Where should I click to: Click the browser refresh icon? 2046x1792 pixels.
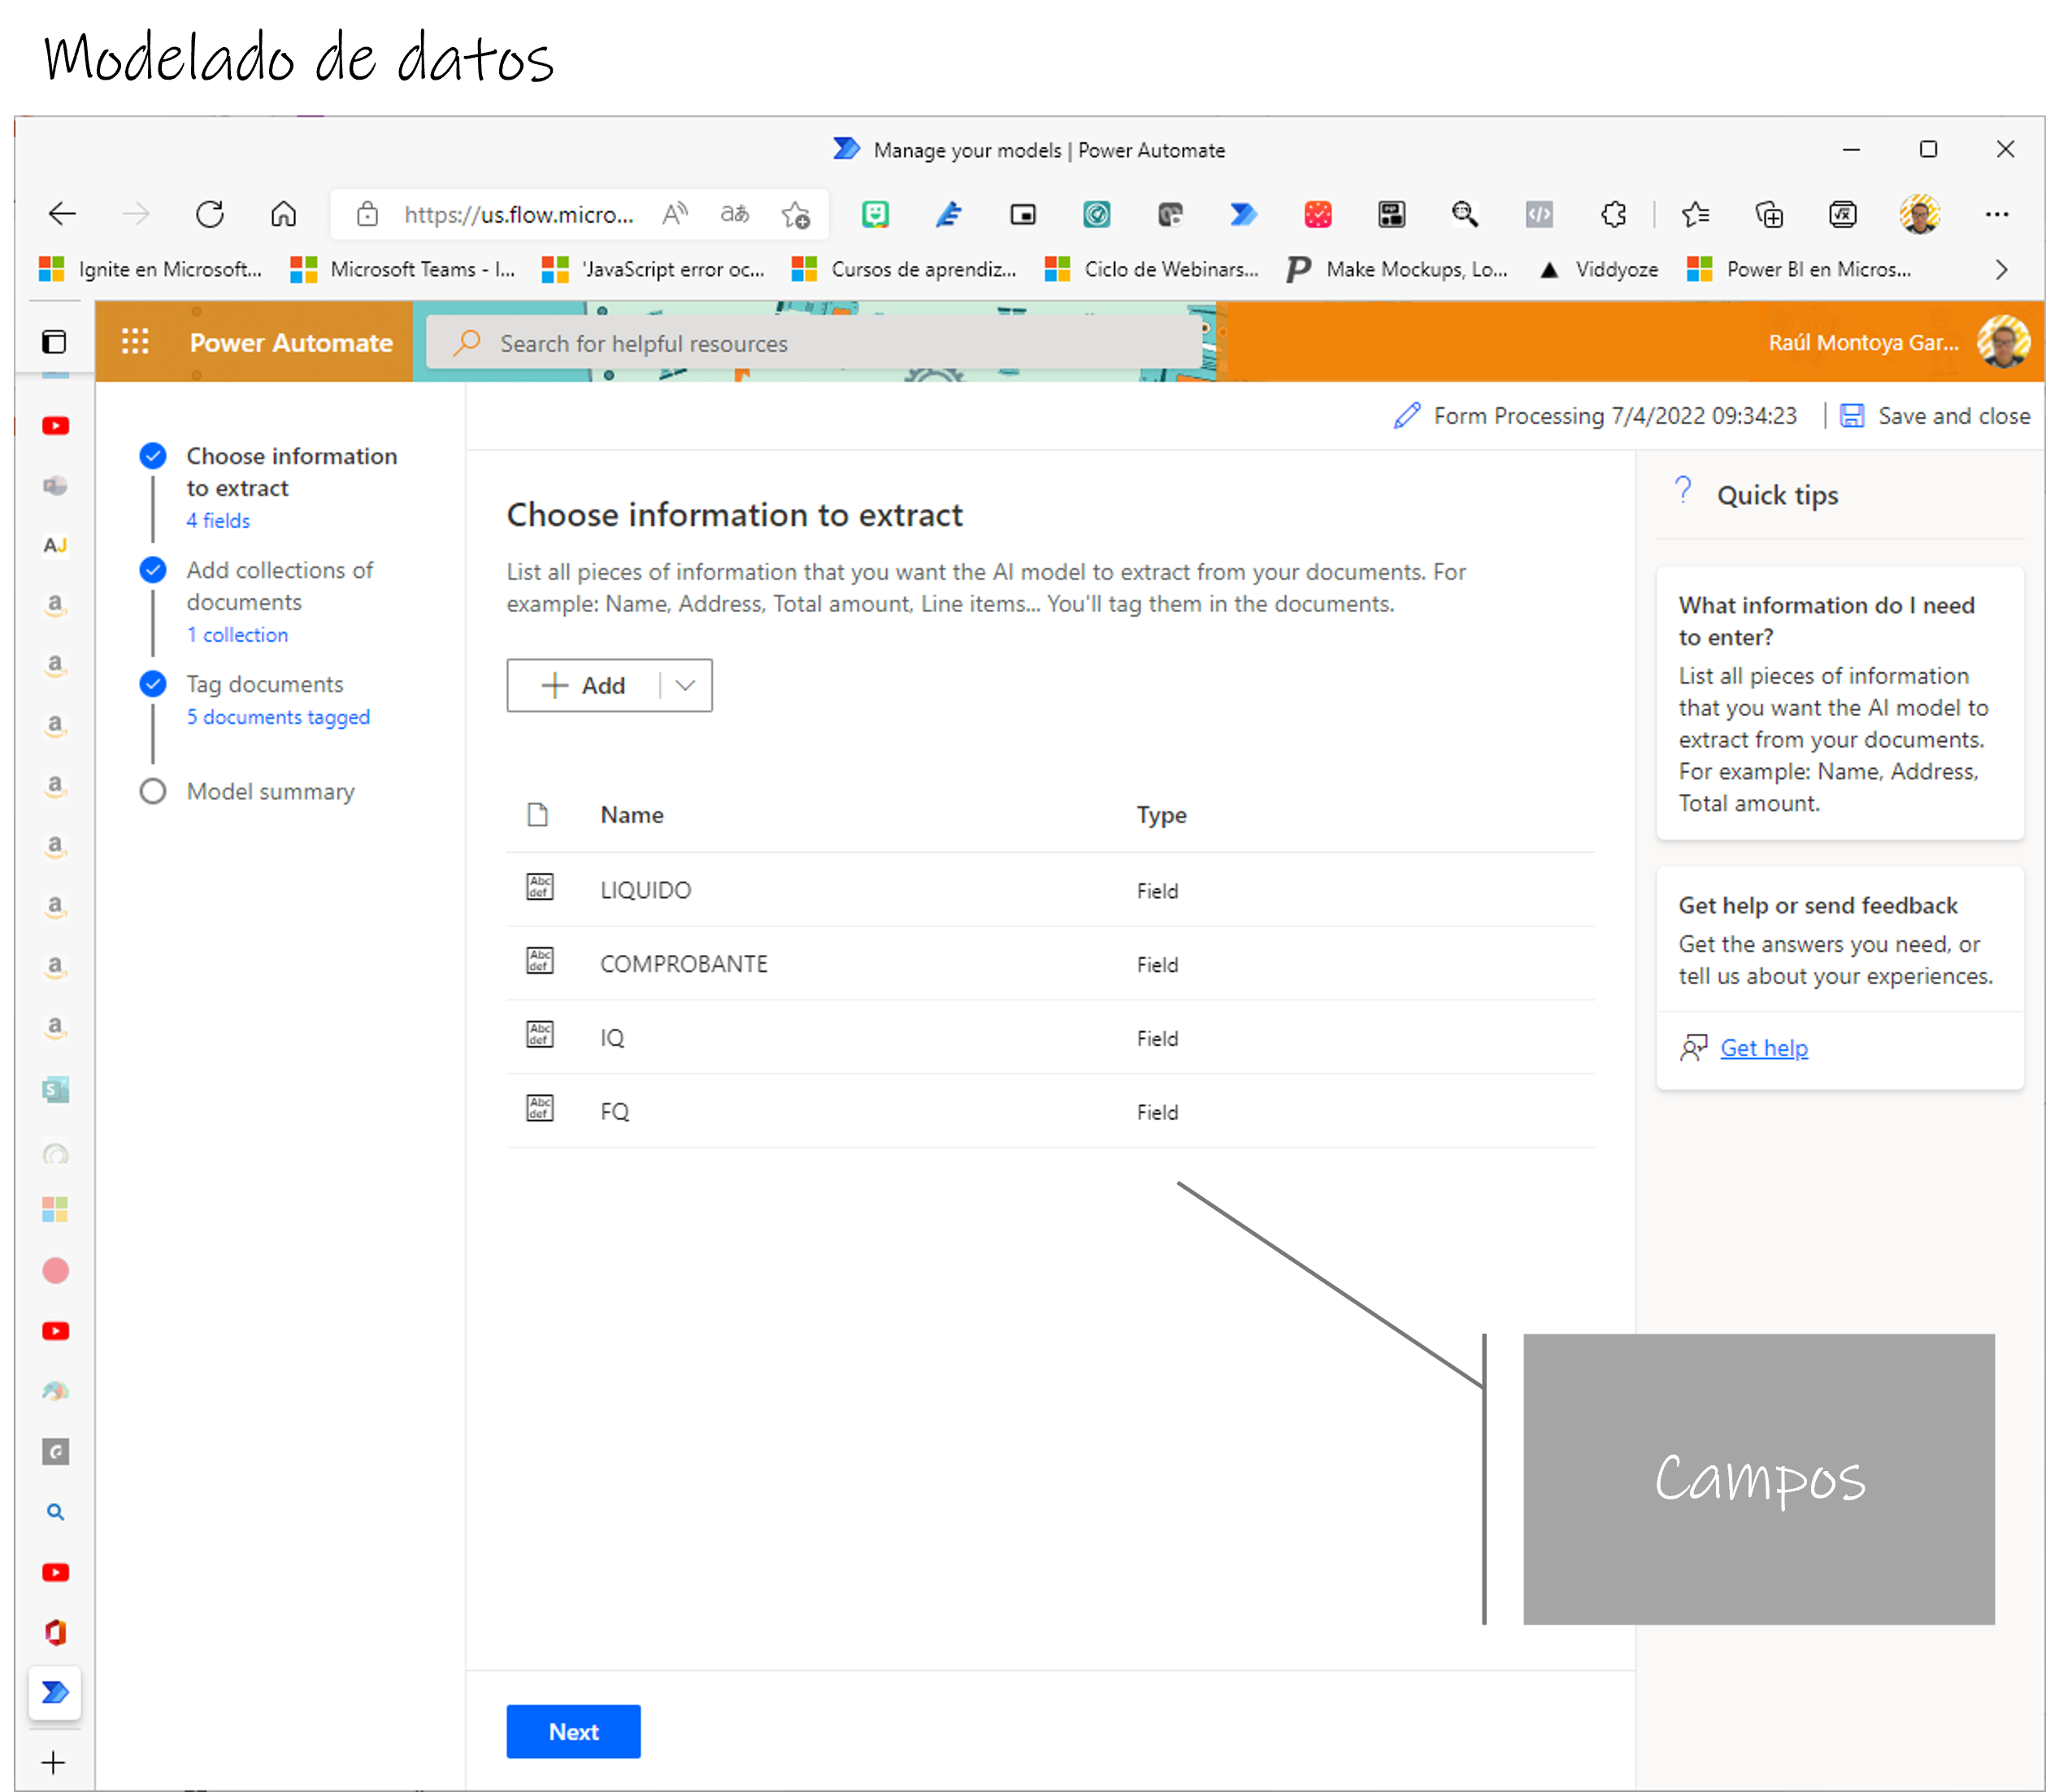(210, 214)
